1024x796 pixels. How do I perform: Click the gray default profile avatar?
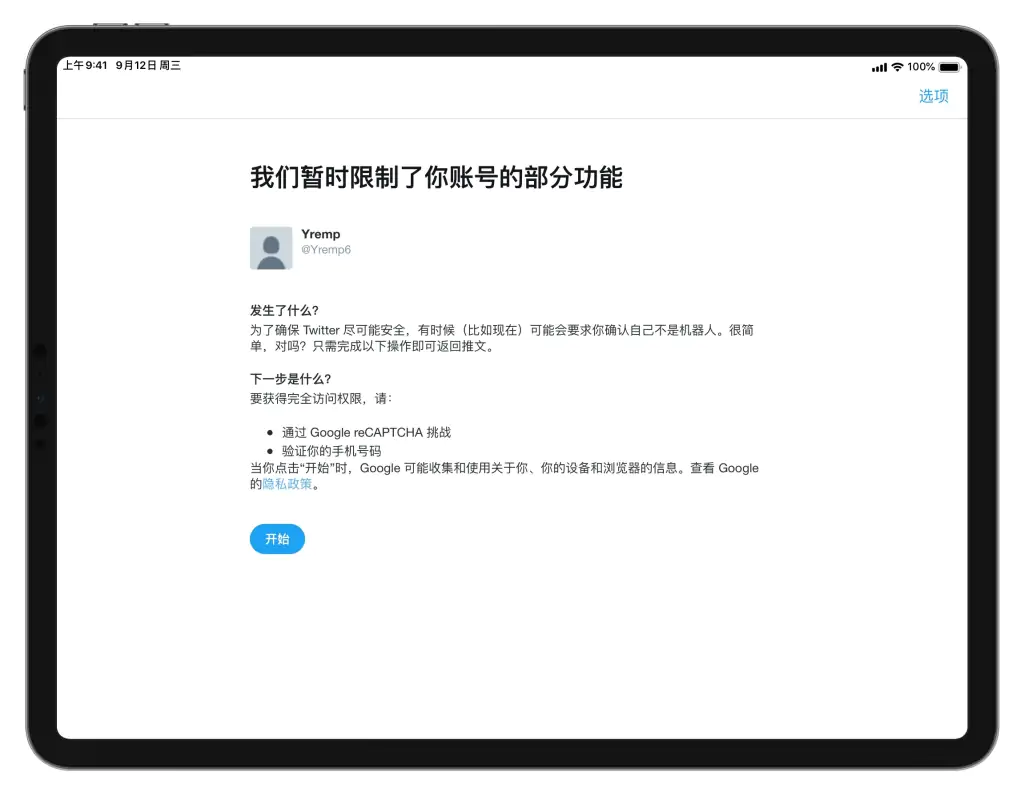pyautogui.click(x=271, y=248)
